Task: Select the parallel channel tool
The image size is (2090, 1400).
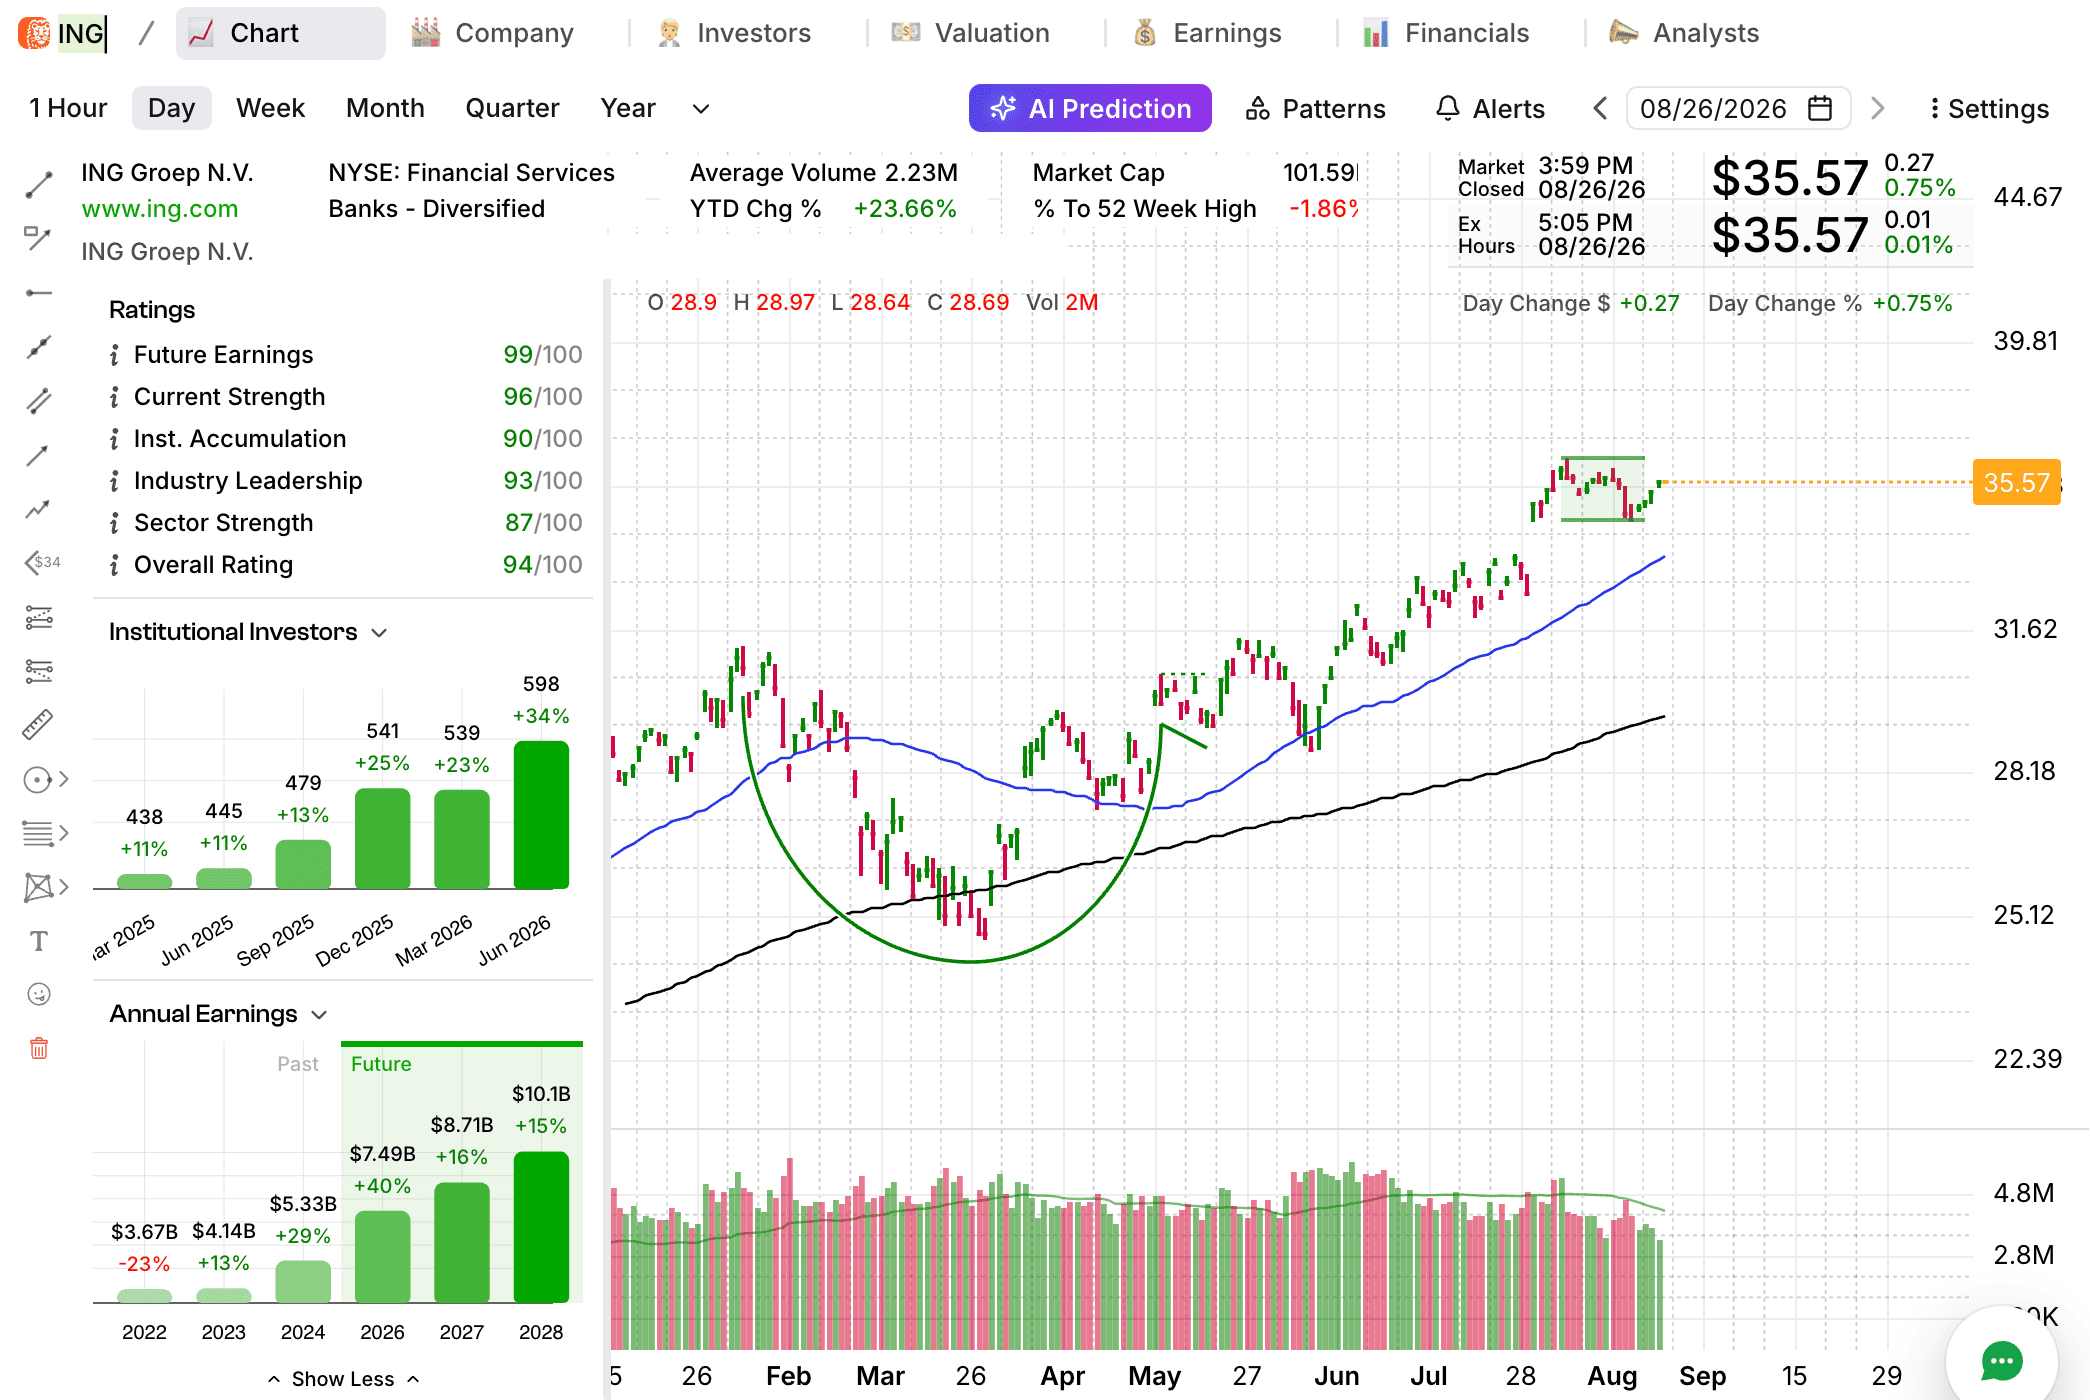Action: [x=38, y=401]
